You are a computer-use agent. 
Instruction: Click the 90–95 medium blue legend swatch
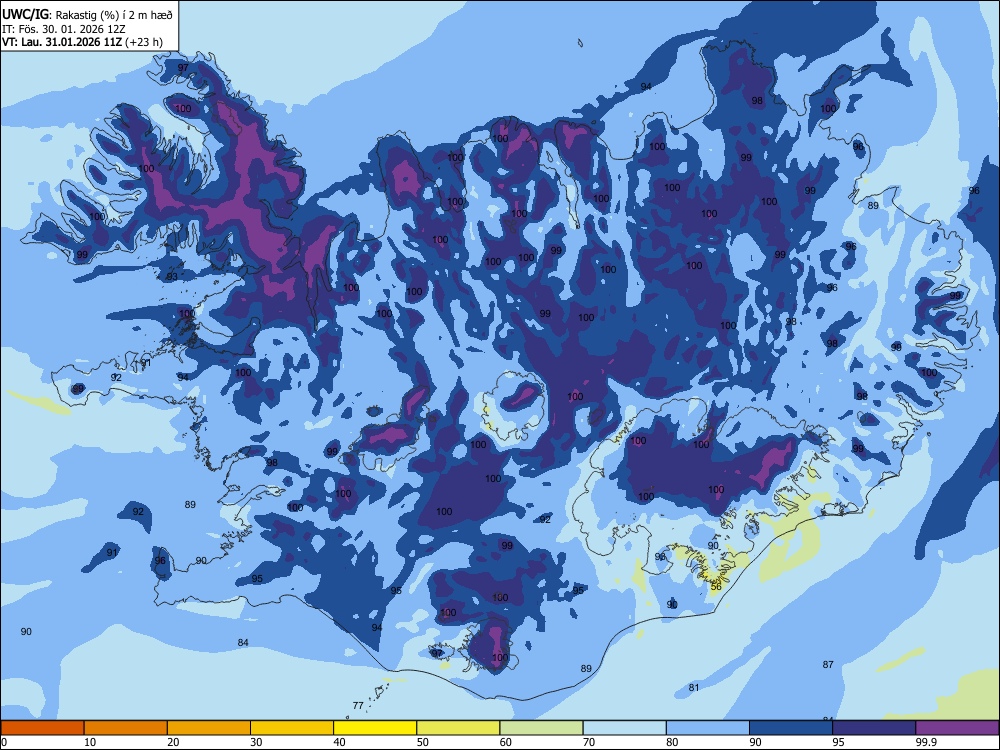click(x=791, y=728)
